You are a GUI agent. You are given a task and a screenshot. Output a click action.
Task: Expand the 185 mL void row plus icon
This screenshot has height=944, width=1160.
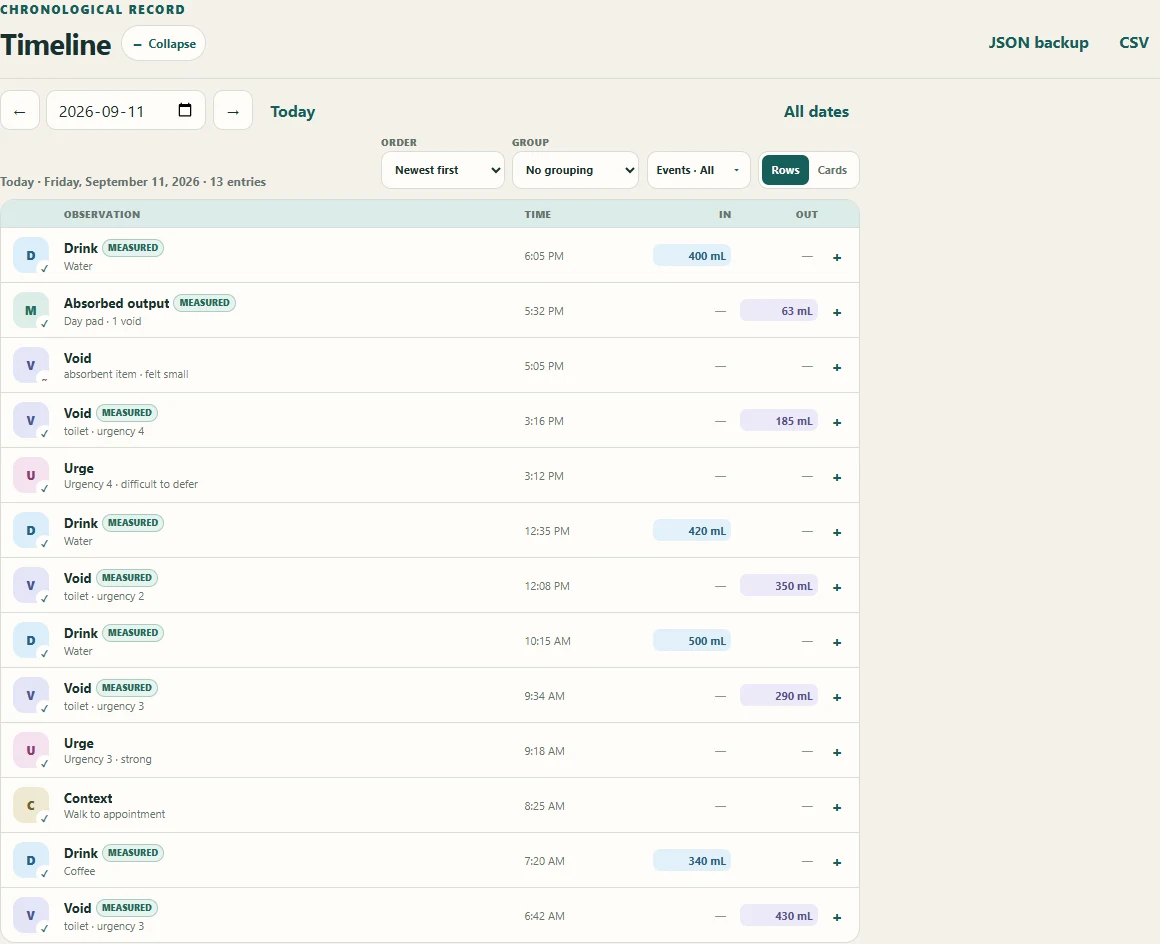(x=837, y=422)
